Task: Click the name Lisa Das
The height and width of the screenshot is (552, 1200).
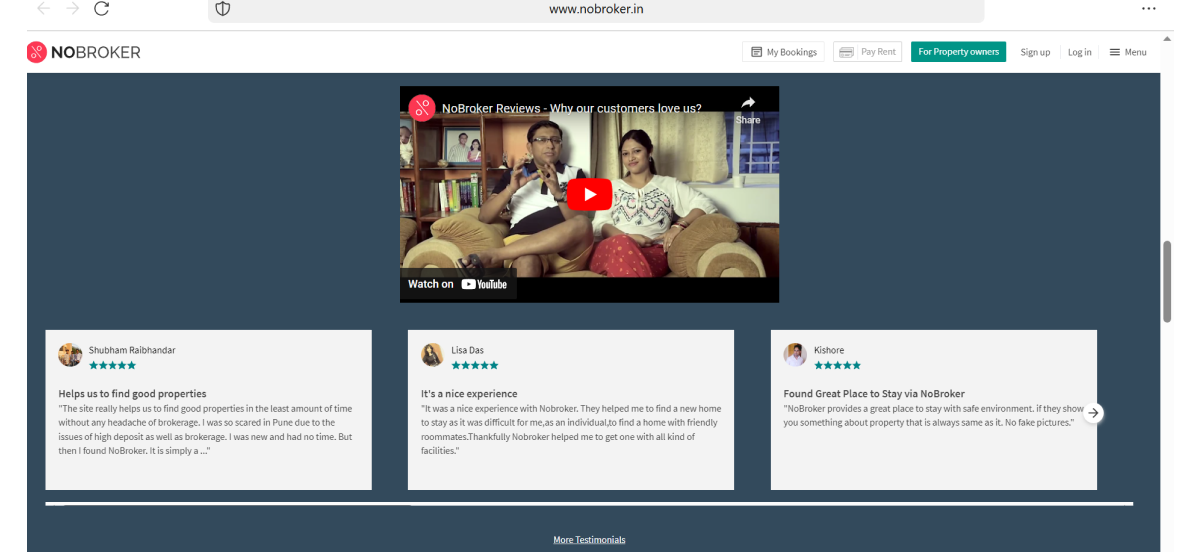Action: point(468,350)
